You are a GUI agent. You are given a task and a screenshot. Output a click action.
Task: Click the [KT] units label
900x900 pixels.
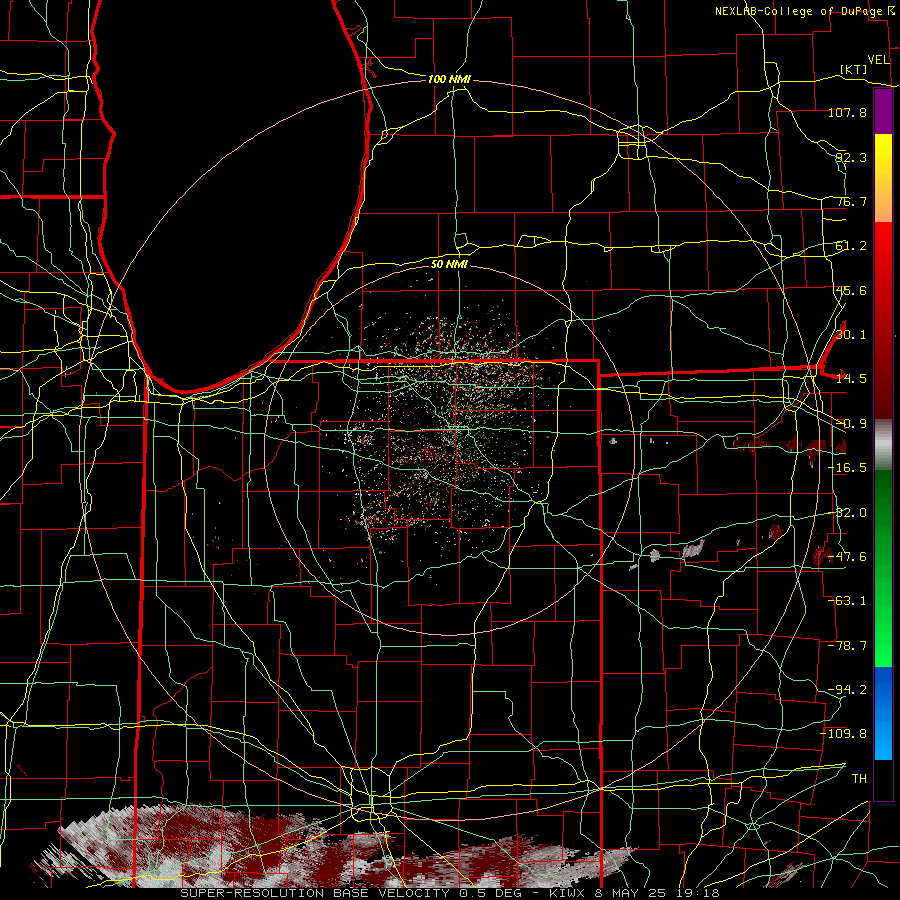854,69
